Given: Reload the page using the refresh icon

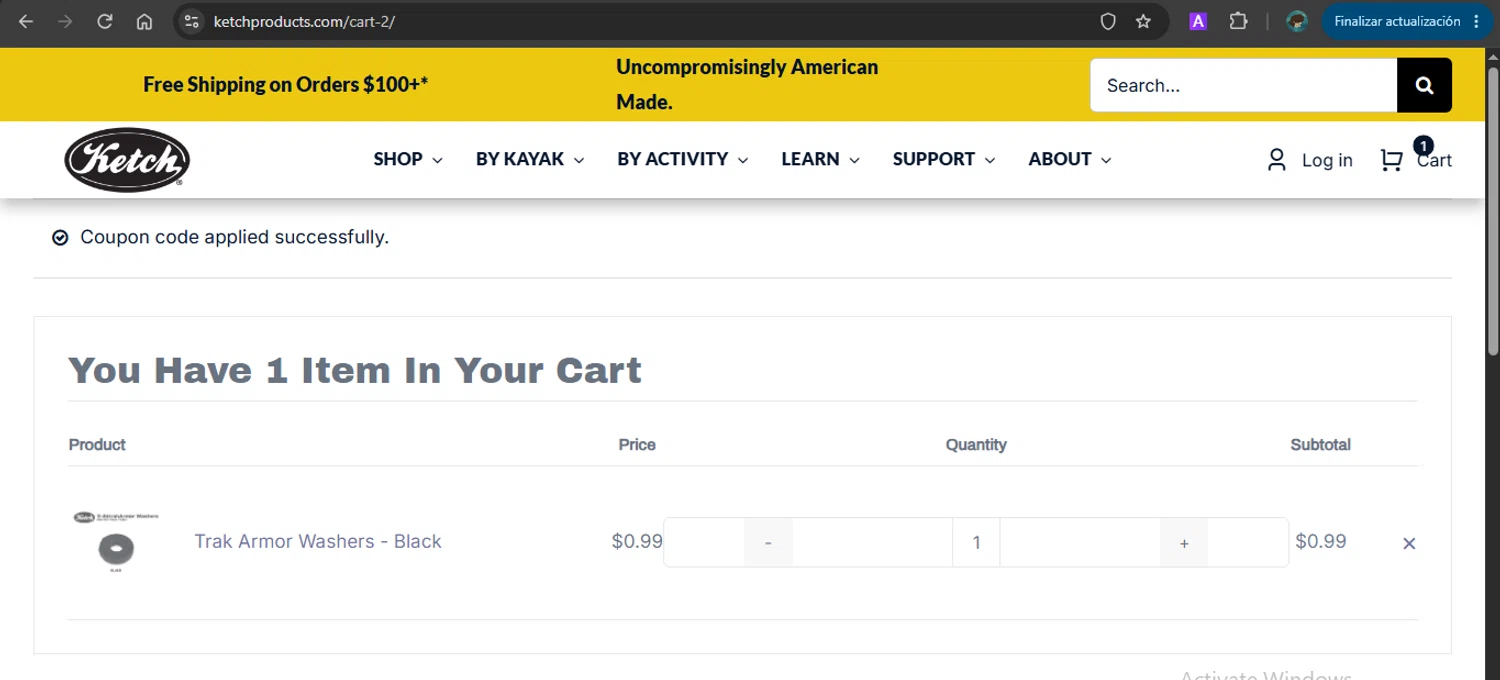Looking at the screenshot, I should [x=105, y=21].
